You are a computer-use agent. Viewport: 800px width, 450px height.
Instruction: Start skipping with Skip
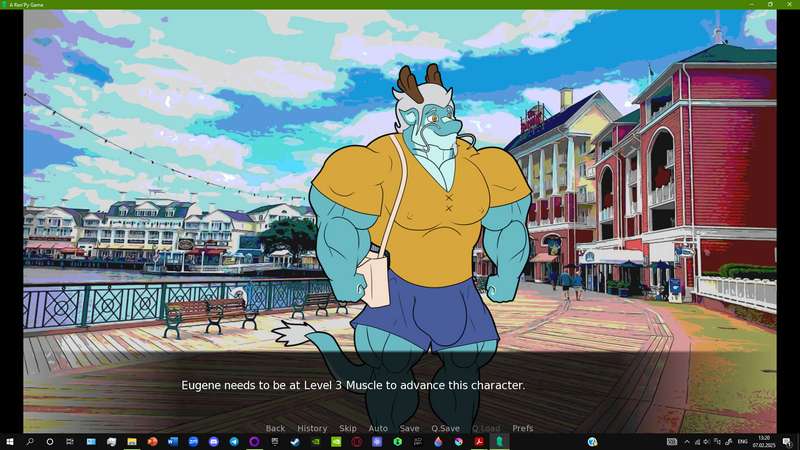(348, 428)
